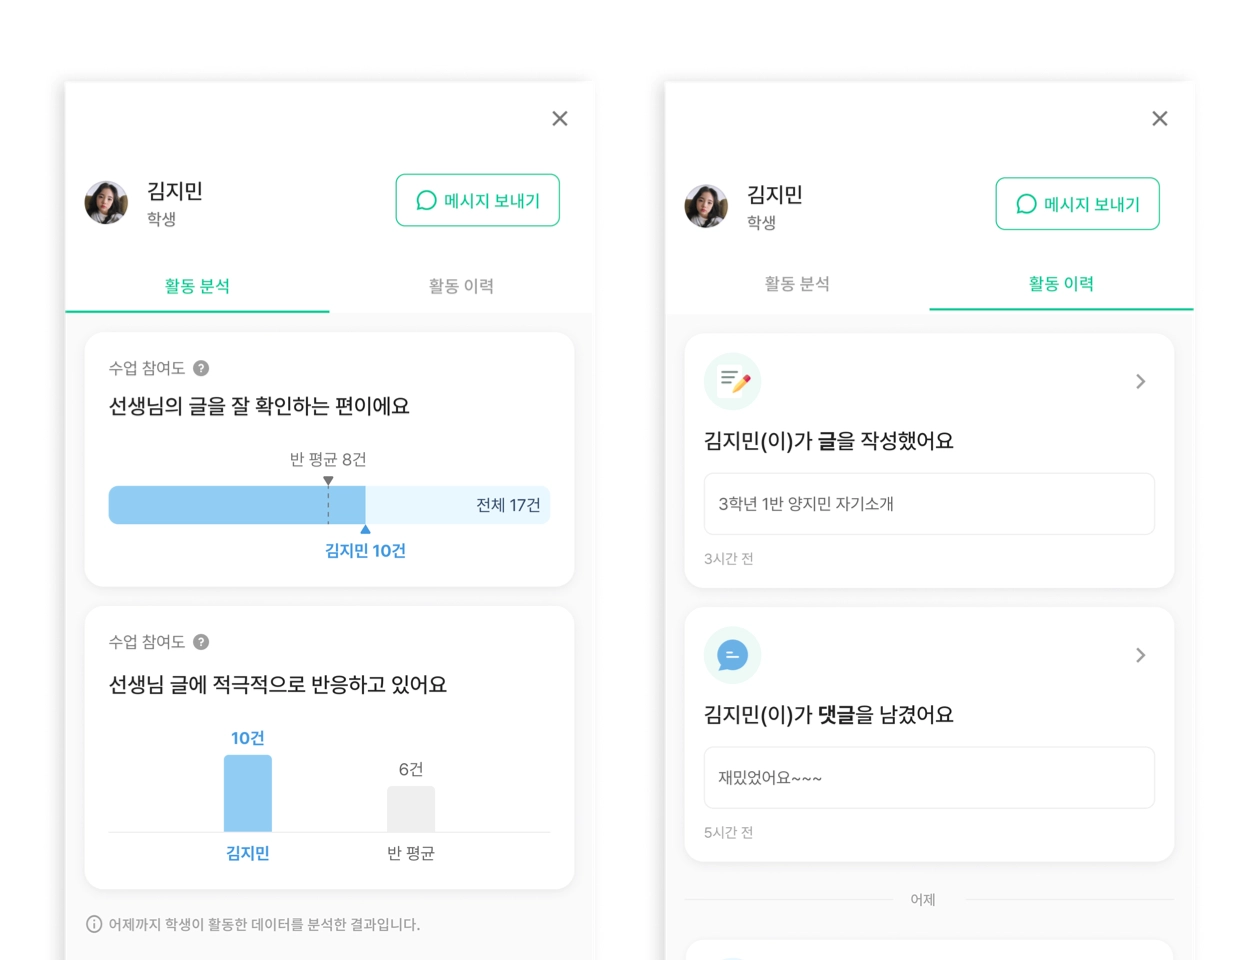Click the blue comment bubble icon
The width and height of the screenshot is (1260, 960).
733,655
